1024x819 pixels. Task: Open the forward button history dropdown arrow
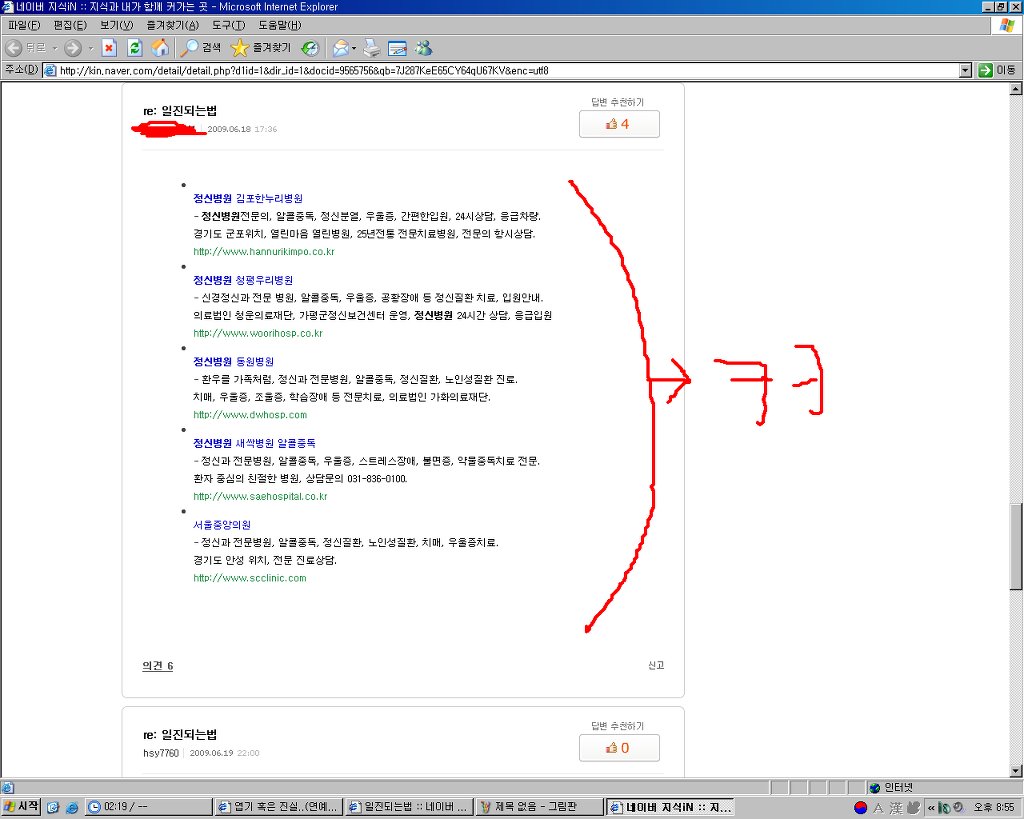tap(90, 48)
